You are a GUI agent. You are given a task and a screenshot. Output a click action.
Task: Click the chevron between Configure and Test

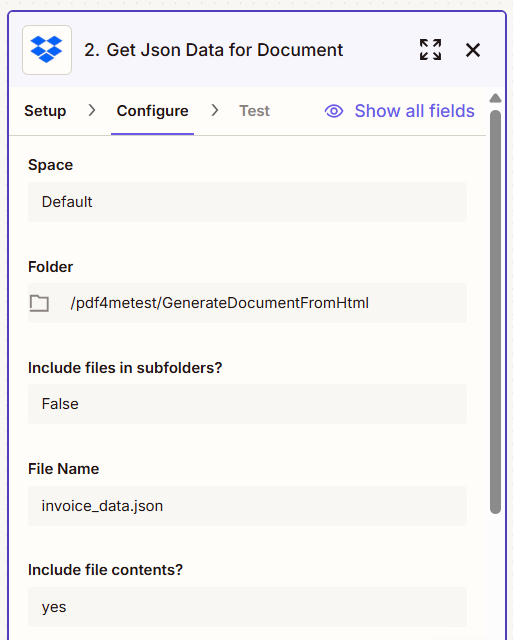(x=215, y=110)
